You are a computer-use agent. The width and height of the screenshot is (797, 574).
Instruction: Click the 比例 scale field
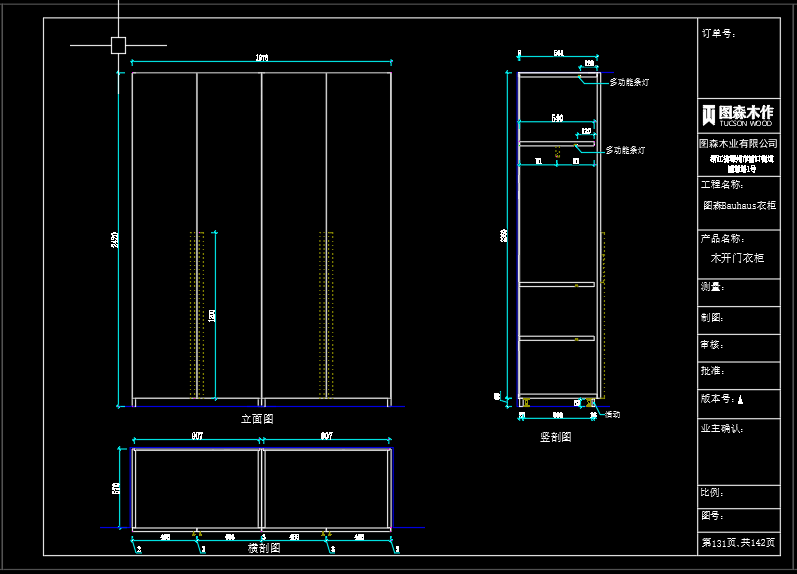(712, 492)
